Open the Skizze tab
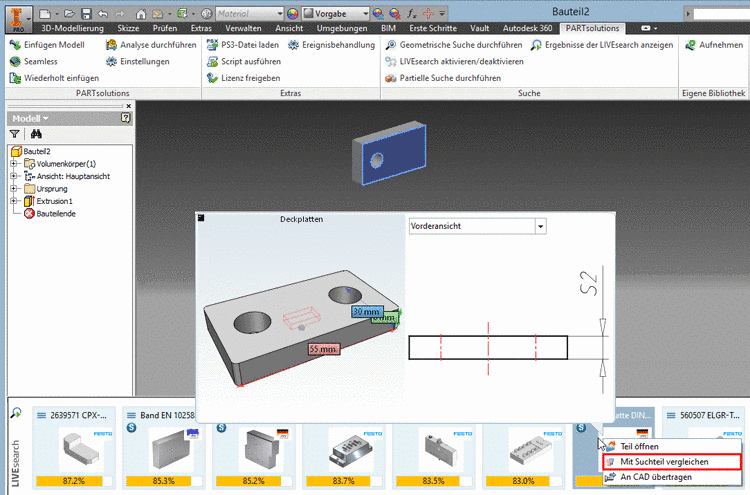 [128, 28]
